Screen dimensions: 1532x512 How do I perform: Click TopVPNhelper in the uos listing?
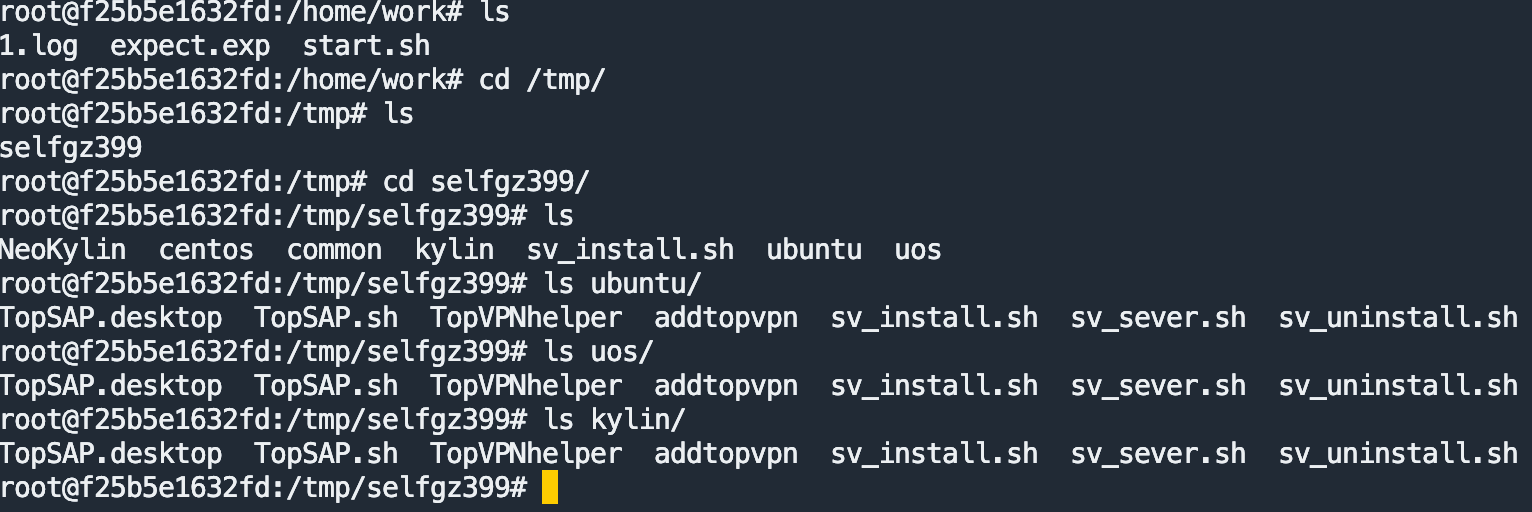coord(526,386)
